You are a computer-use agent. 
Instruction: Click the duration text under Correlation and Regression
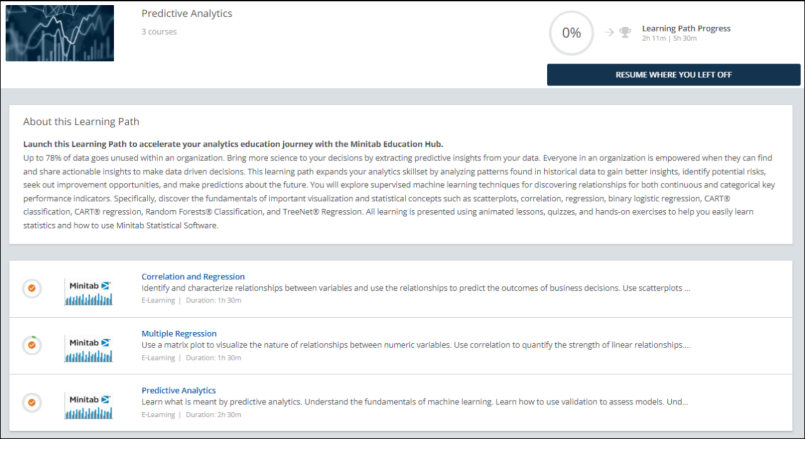click(x=213, y=300)
